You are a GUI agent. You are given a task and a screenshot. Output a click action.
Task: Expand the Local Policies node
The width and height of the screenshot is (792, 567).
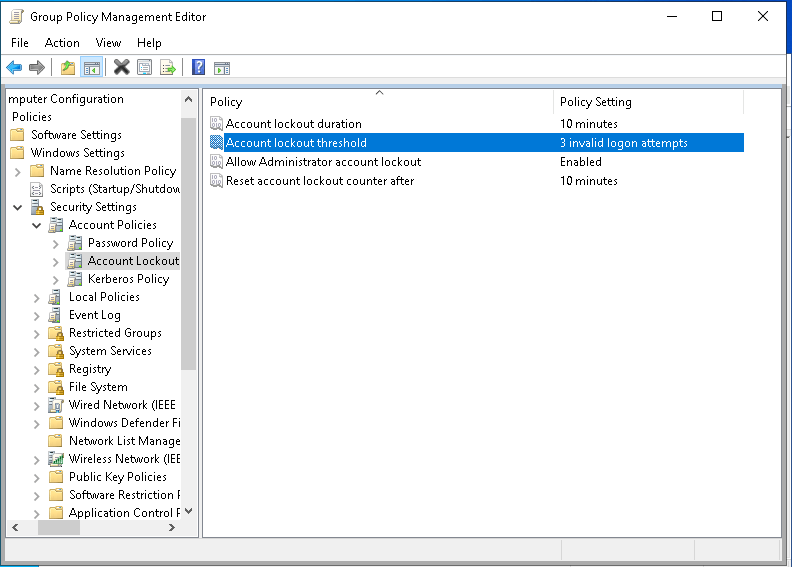click(37, 297)
